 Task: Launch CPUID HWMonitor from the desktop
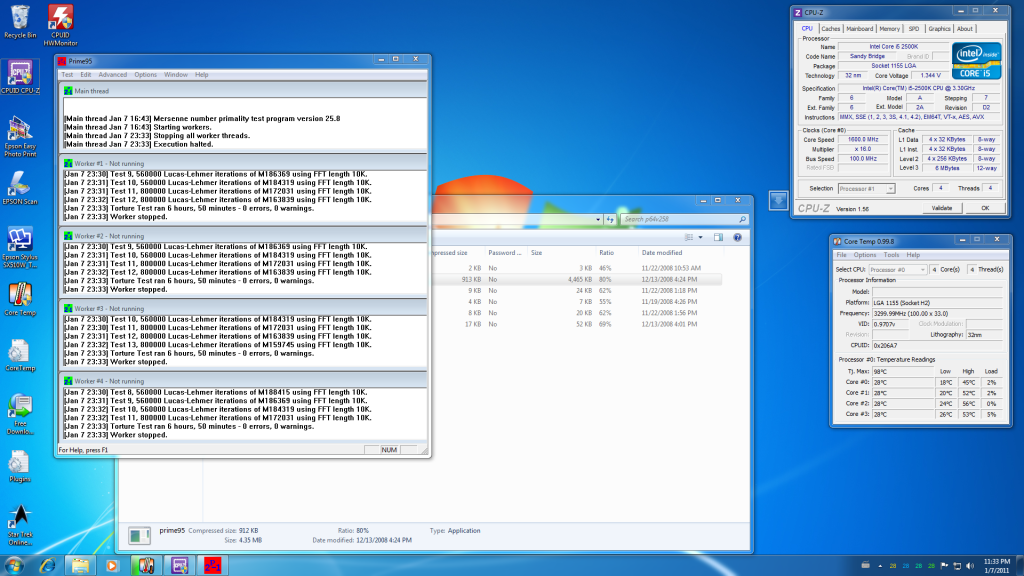tap(60, 25)
